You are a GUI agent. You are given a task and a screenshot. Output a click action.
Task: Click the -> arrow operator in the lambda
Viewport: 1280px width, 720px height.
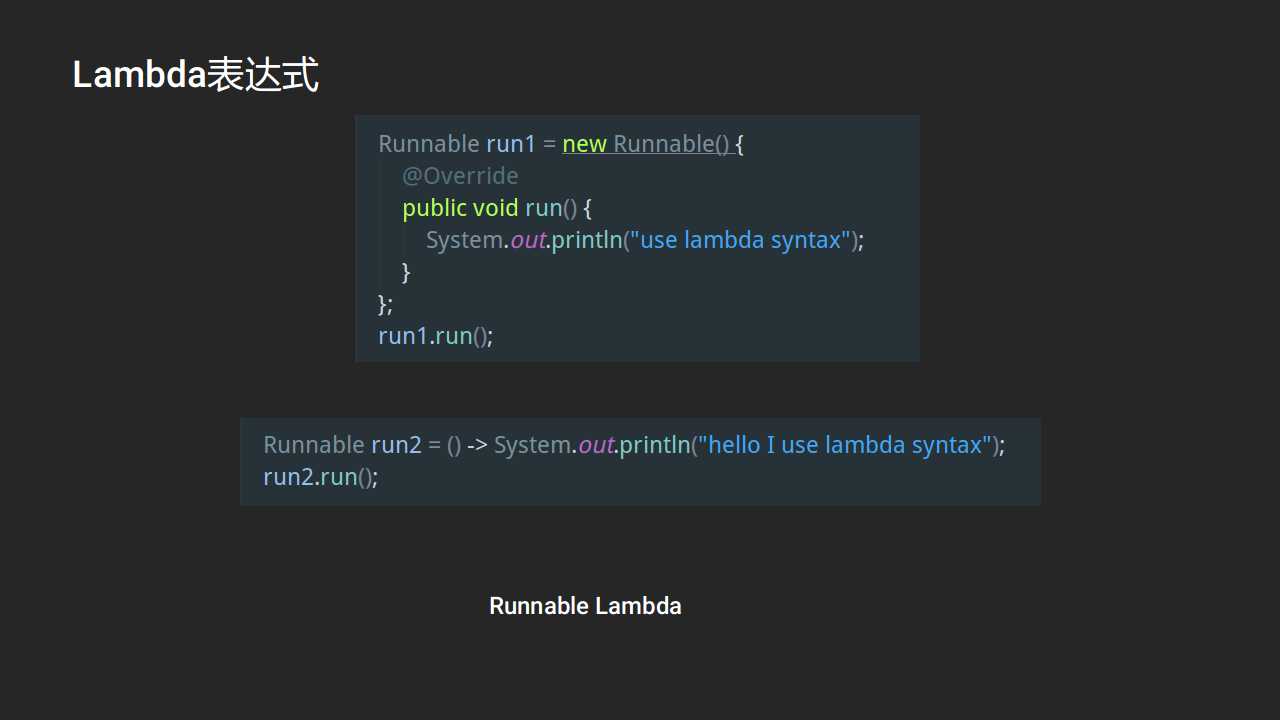click(477, 445)
